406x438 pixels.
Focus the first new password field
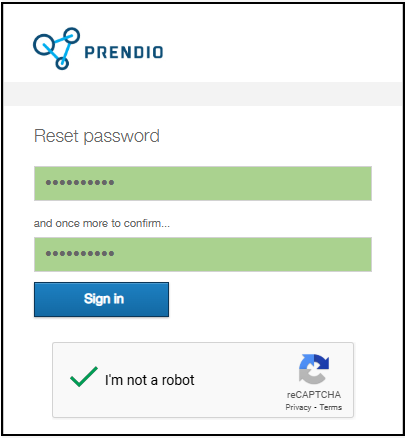pyautogui.click(x=203, y=183)
